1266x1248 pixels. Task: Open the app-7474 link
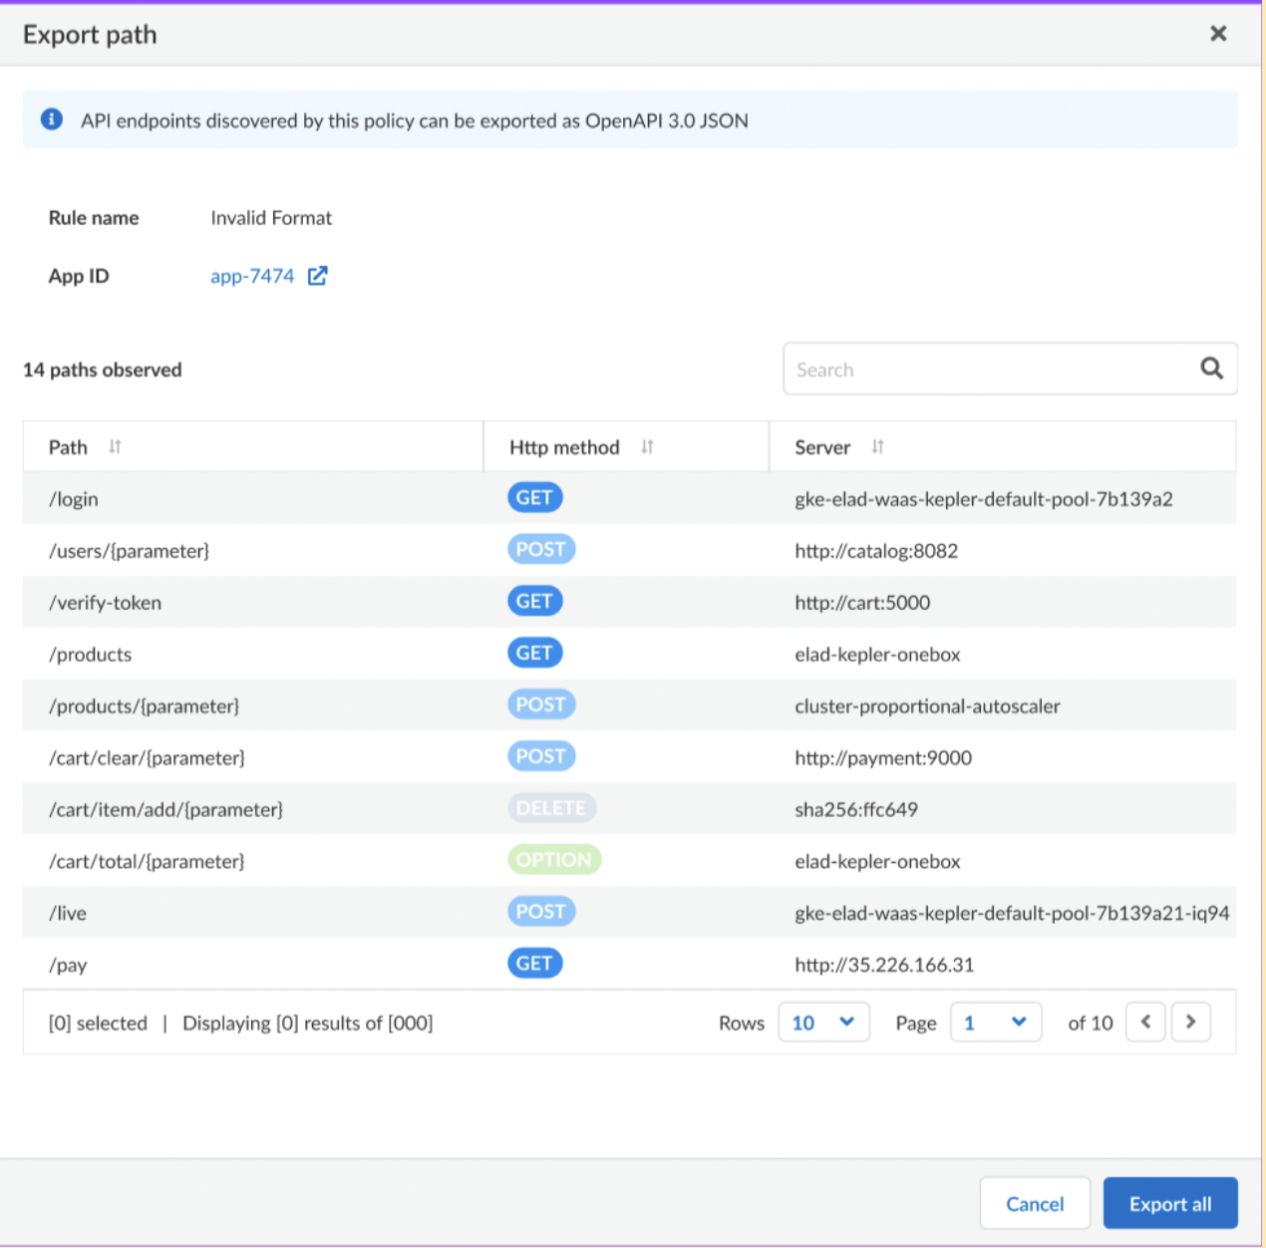pyautogui.click(x=252, y=276)
